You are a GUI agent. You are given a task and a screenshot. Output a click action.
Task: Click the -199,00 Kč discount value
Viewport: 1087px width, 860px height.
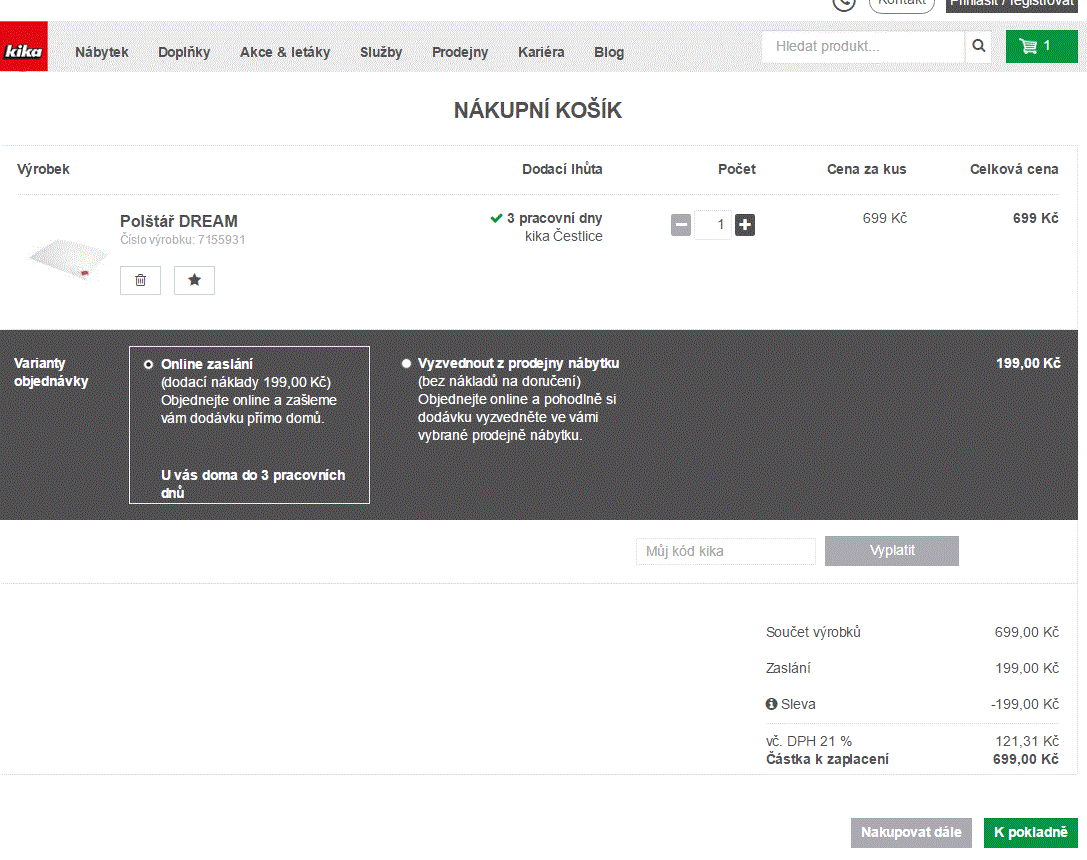pos(1025,704)
